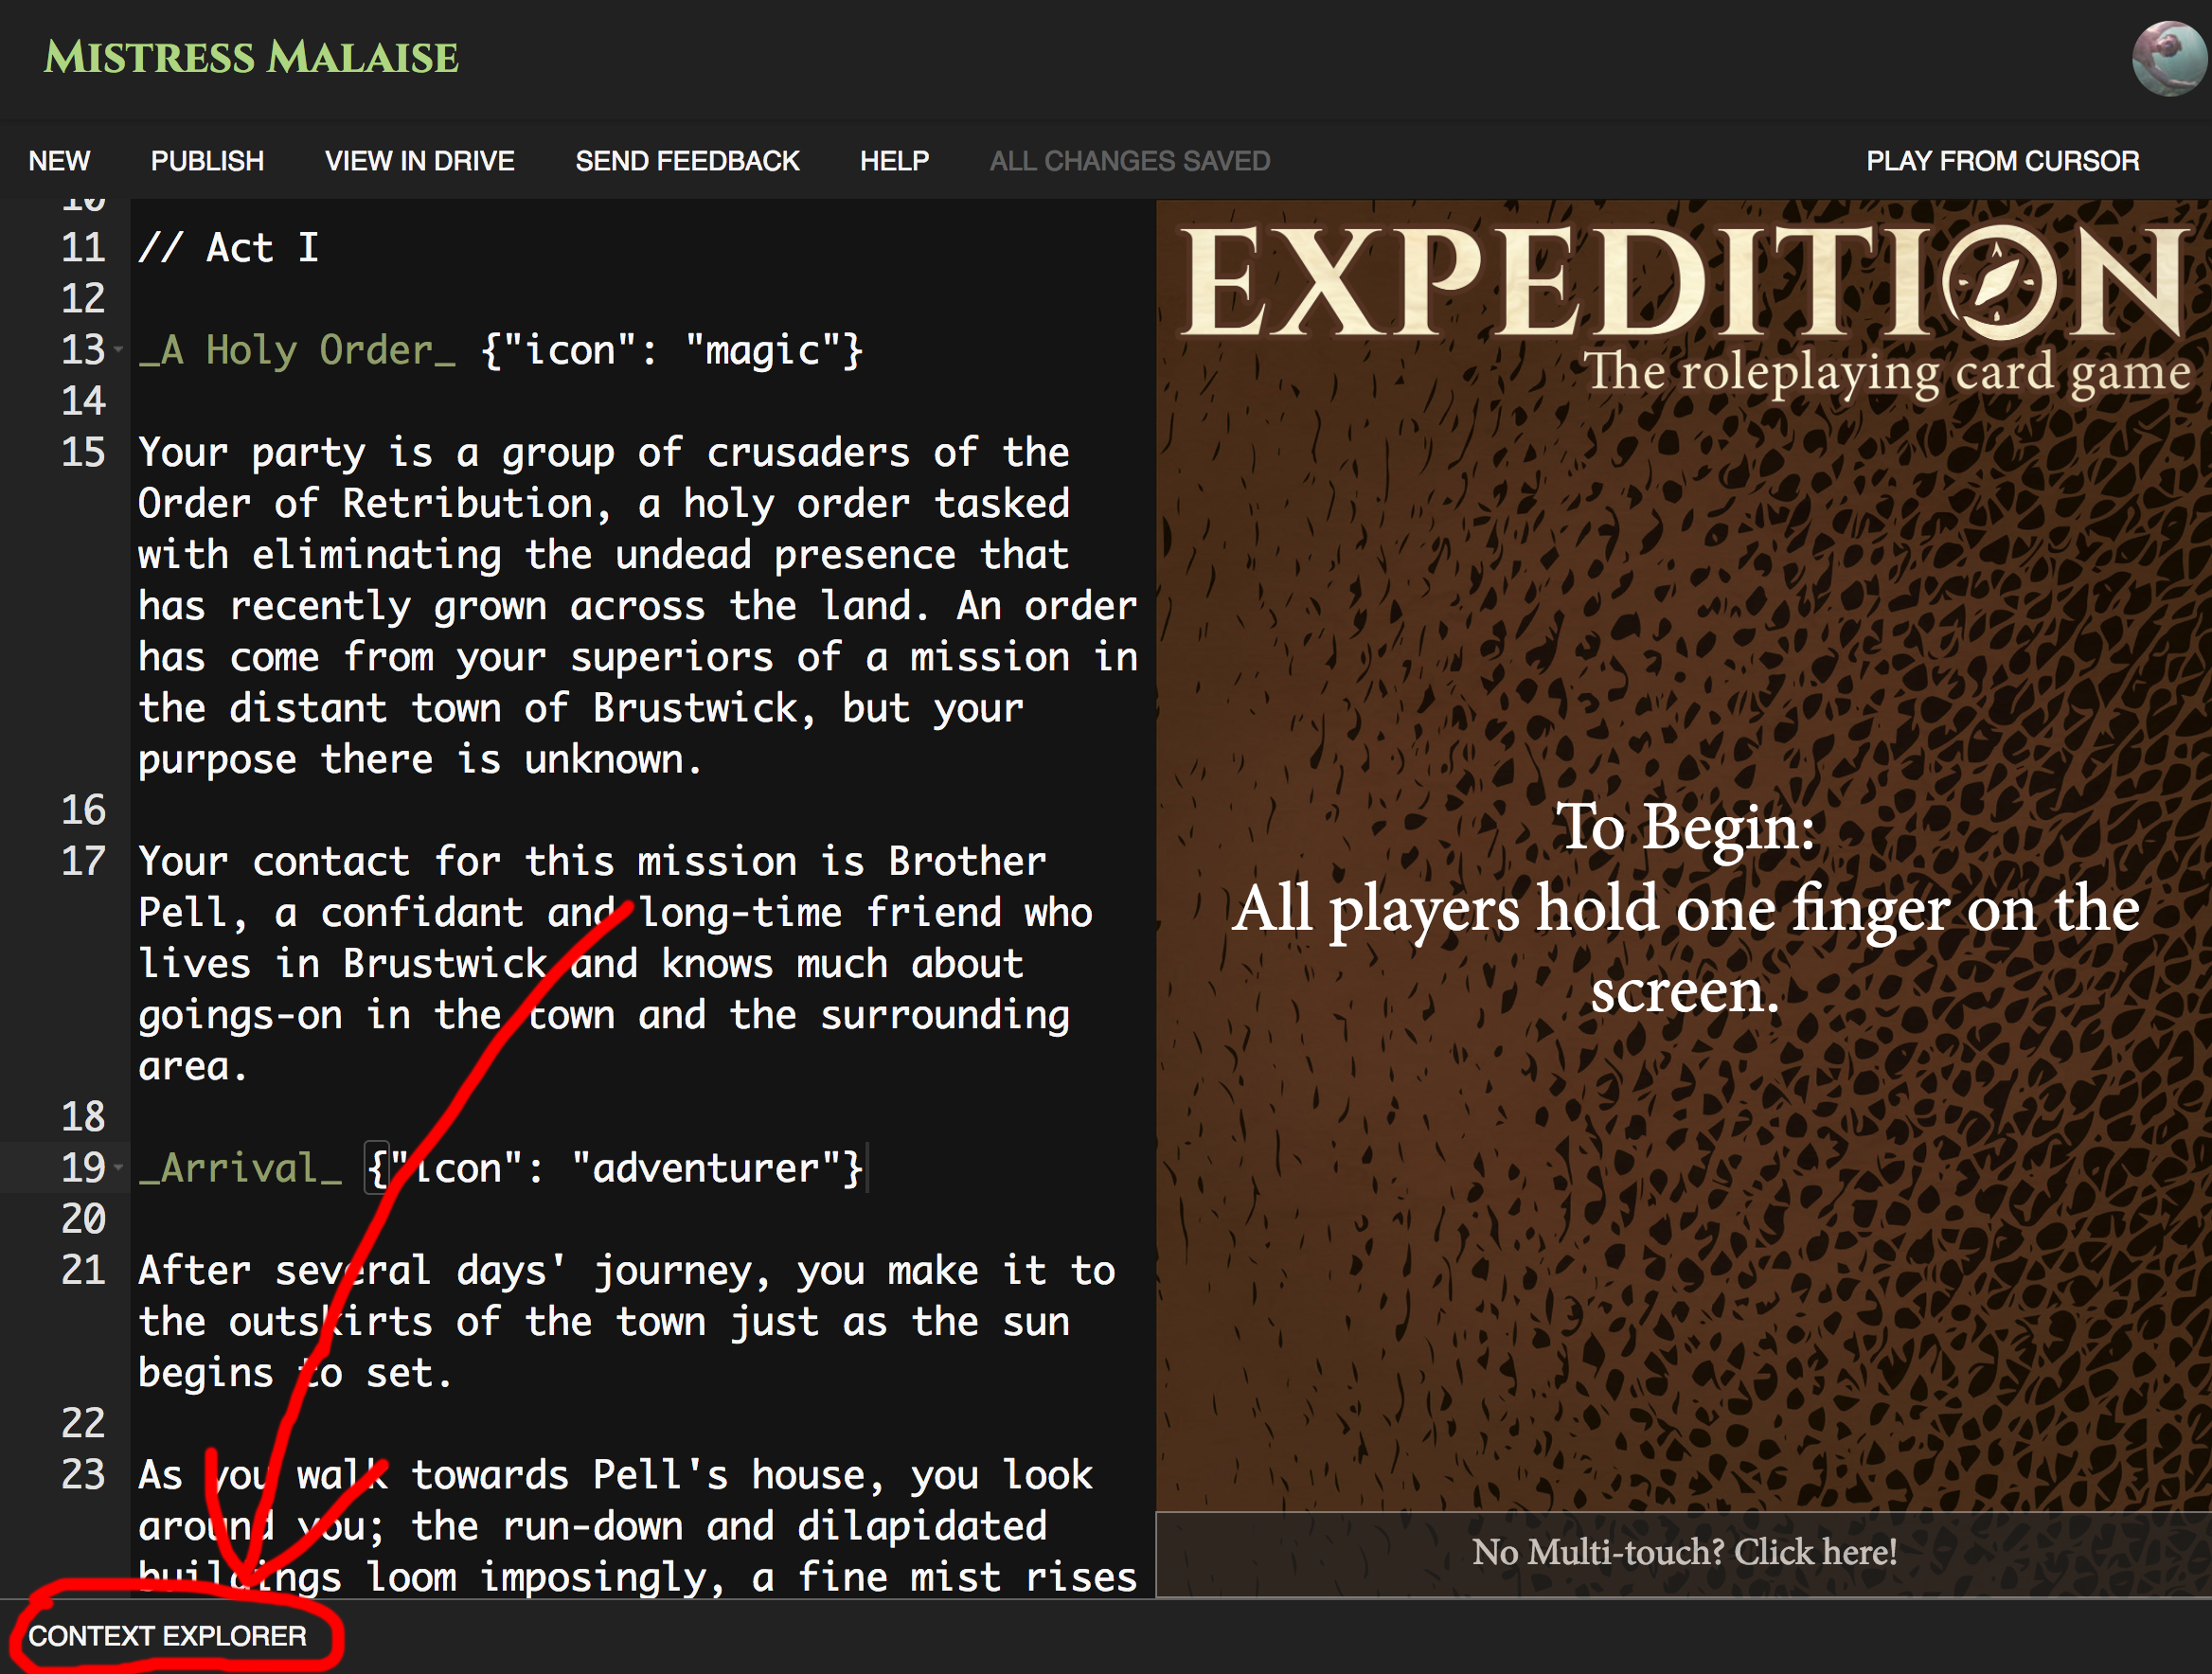Click the '_Arrival_' card title
2212x1674 pixels.
click(x=240, y=1168)
